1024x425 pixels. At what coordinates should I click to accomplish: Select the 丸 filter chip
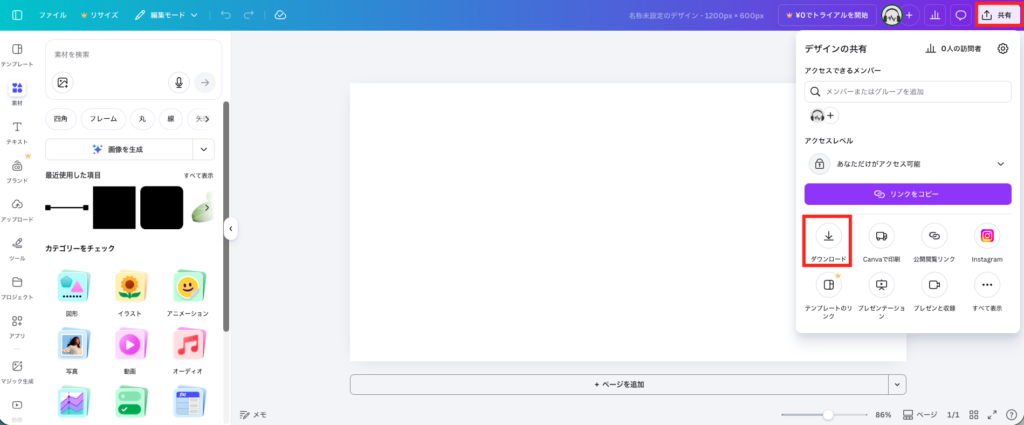coord(142,119)
